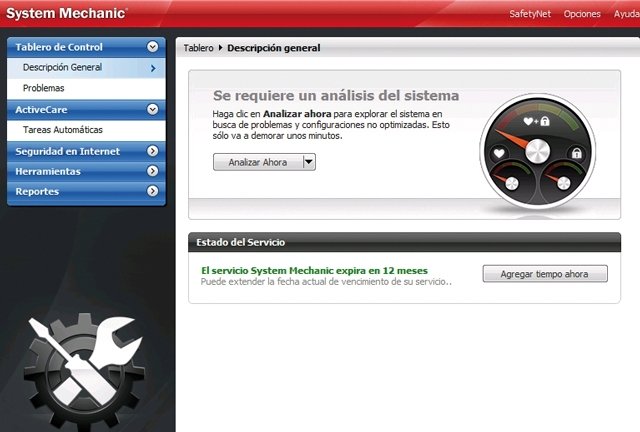Click 'El servicio System Mechanic expira en 12 meses'

[x=314, y=270]
